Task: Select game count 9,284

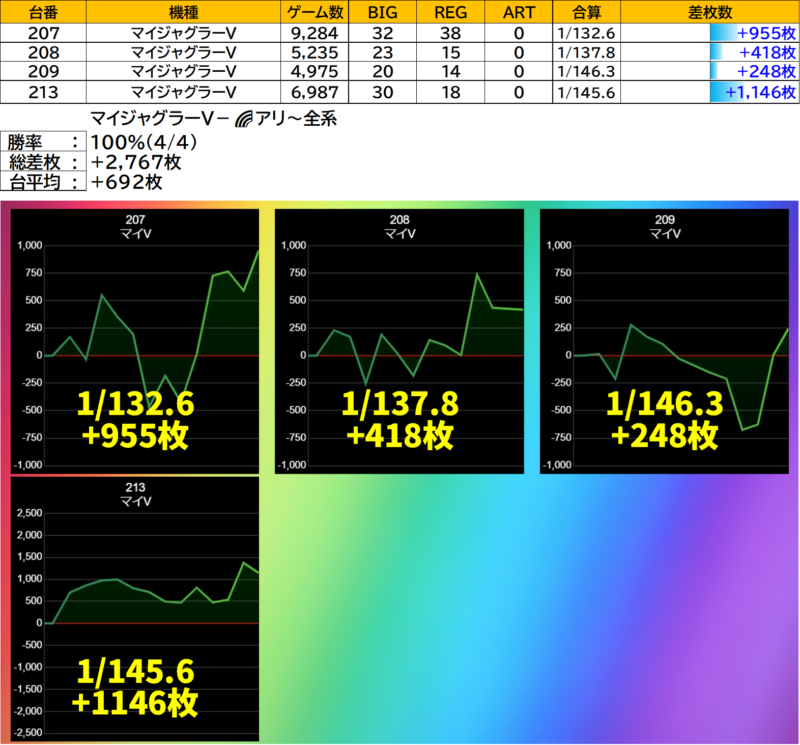Action: tap(314, 33)
